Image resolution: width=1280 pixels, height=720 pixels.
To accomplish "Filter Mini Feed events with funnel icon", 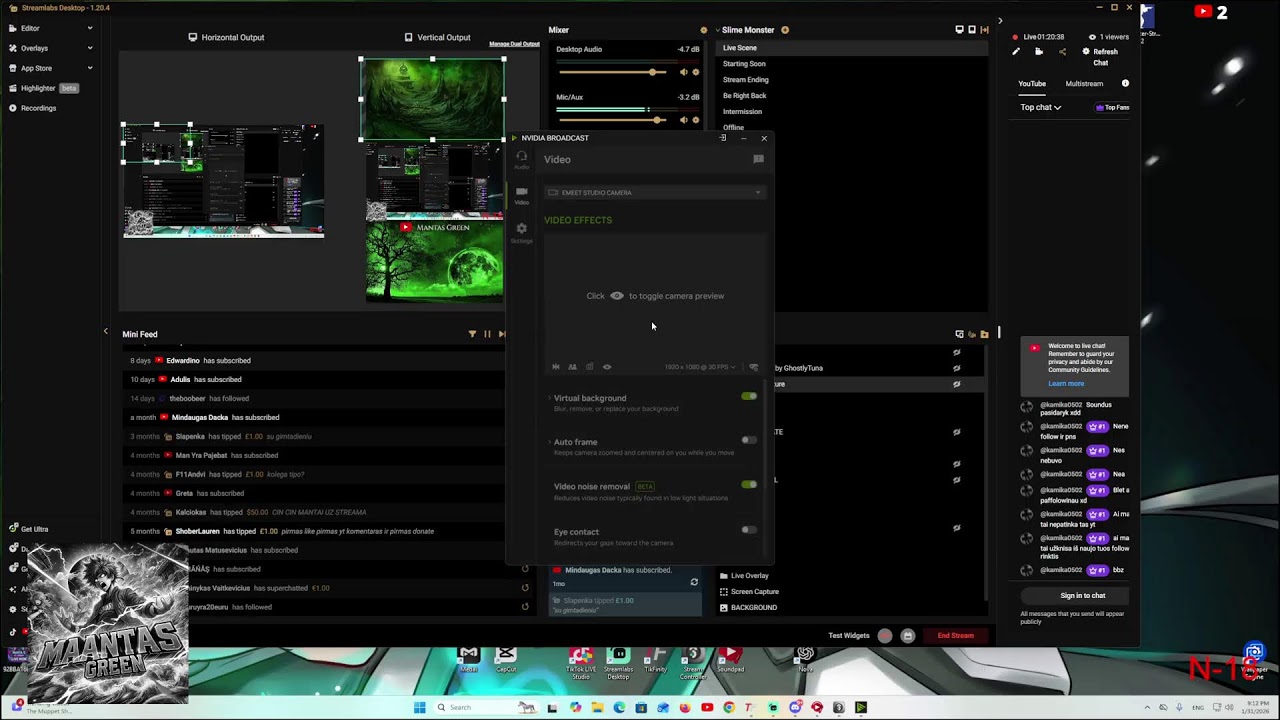I will click(472, 334).
